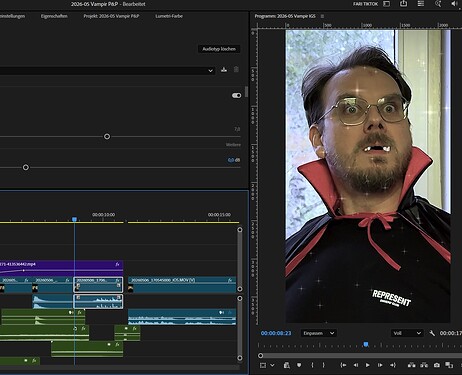Click the save preset download icon
Screen dimensions: 462x375
click(224, 70)
